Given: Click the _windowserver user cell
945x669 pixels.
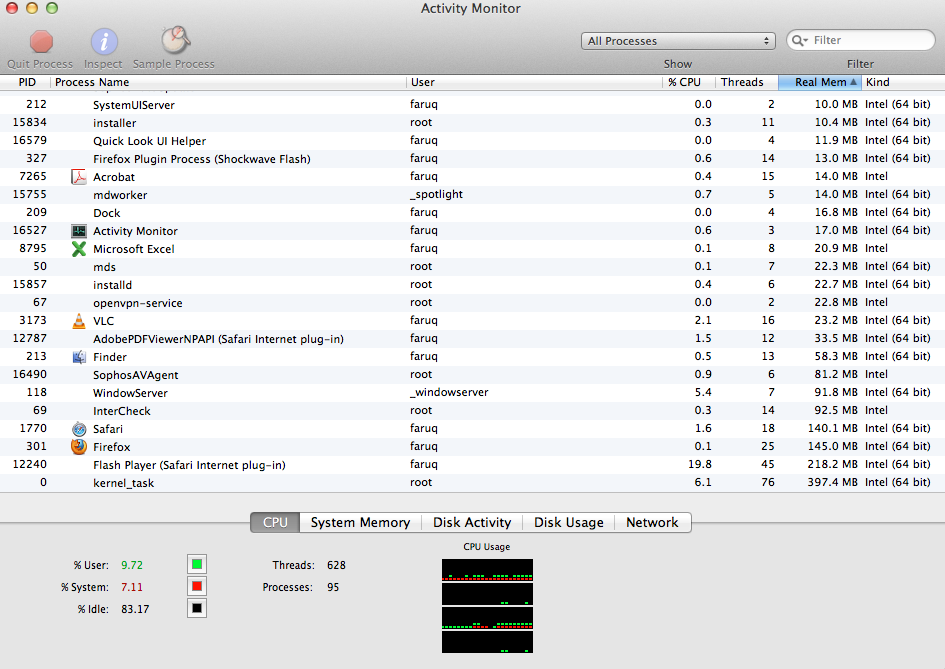Looking at the screenshot, I should pyautogui.click(x=449, y=392).
